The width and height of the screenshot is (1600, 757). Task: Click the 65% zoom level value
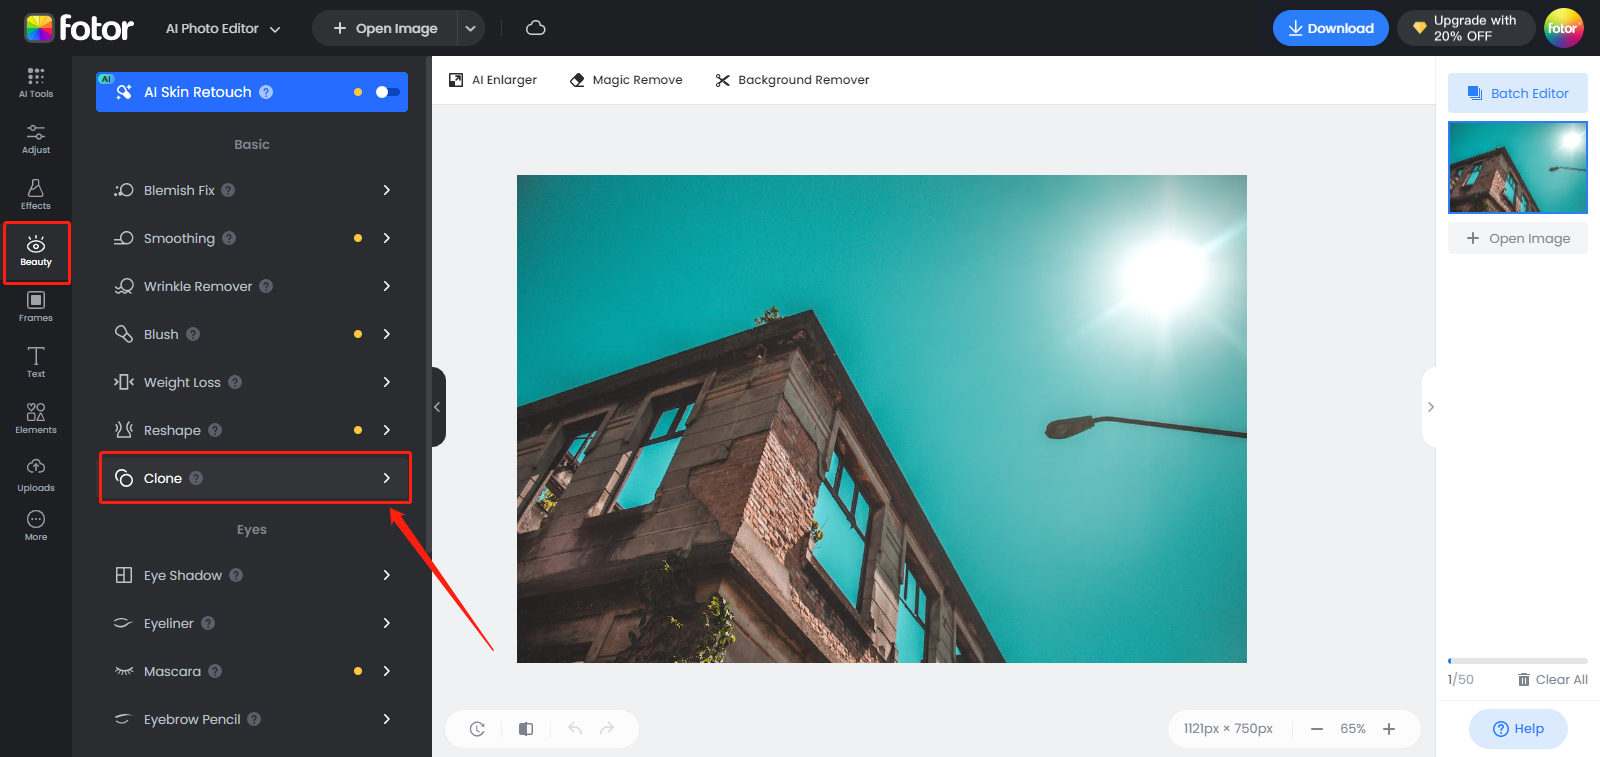[x=1353, y=729]
